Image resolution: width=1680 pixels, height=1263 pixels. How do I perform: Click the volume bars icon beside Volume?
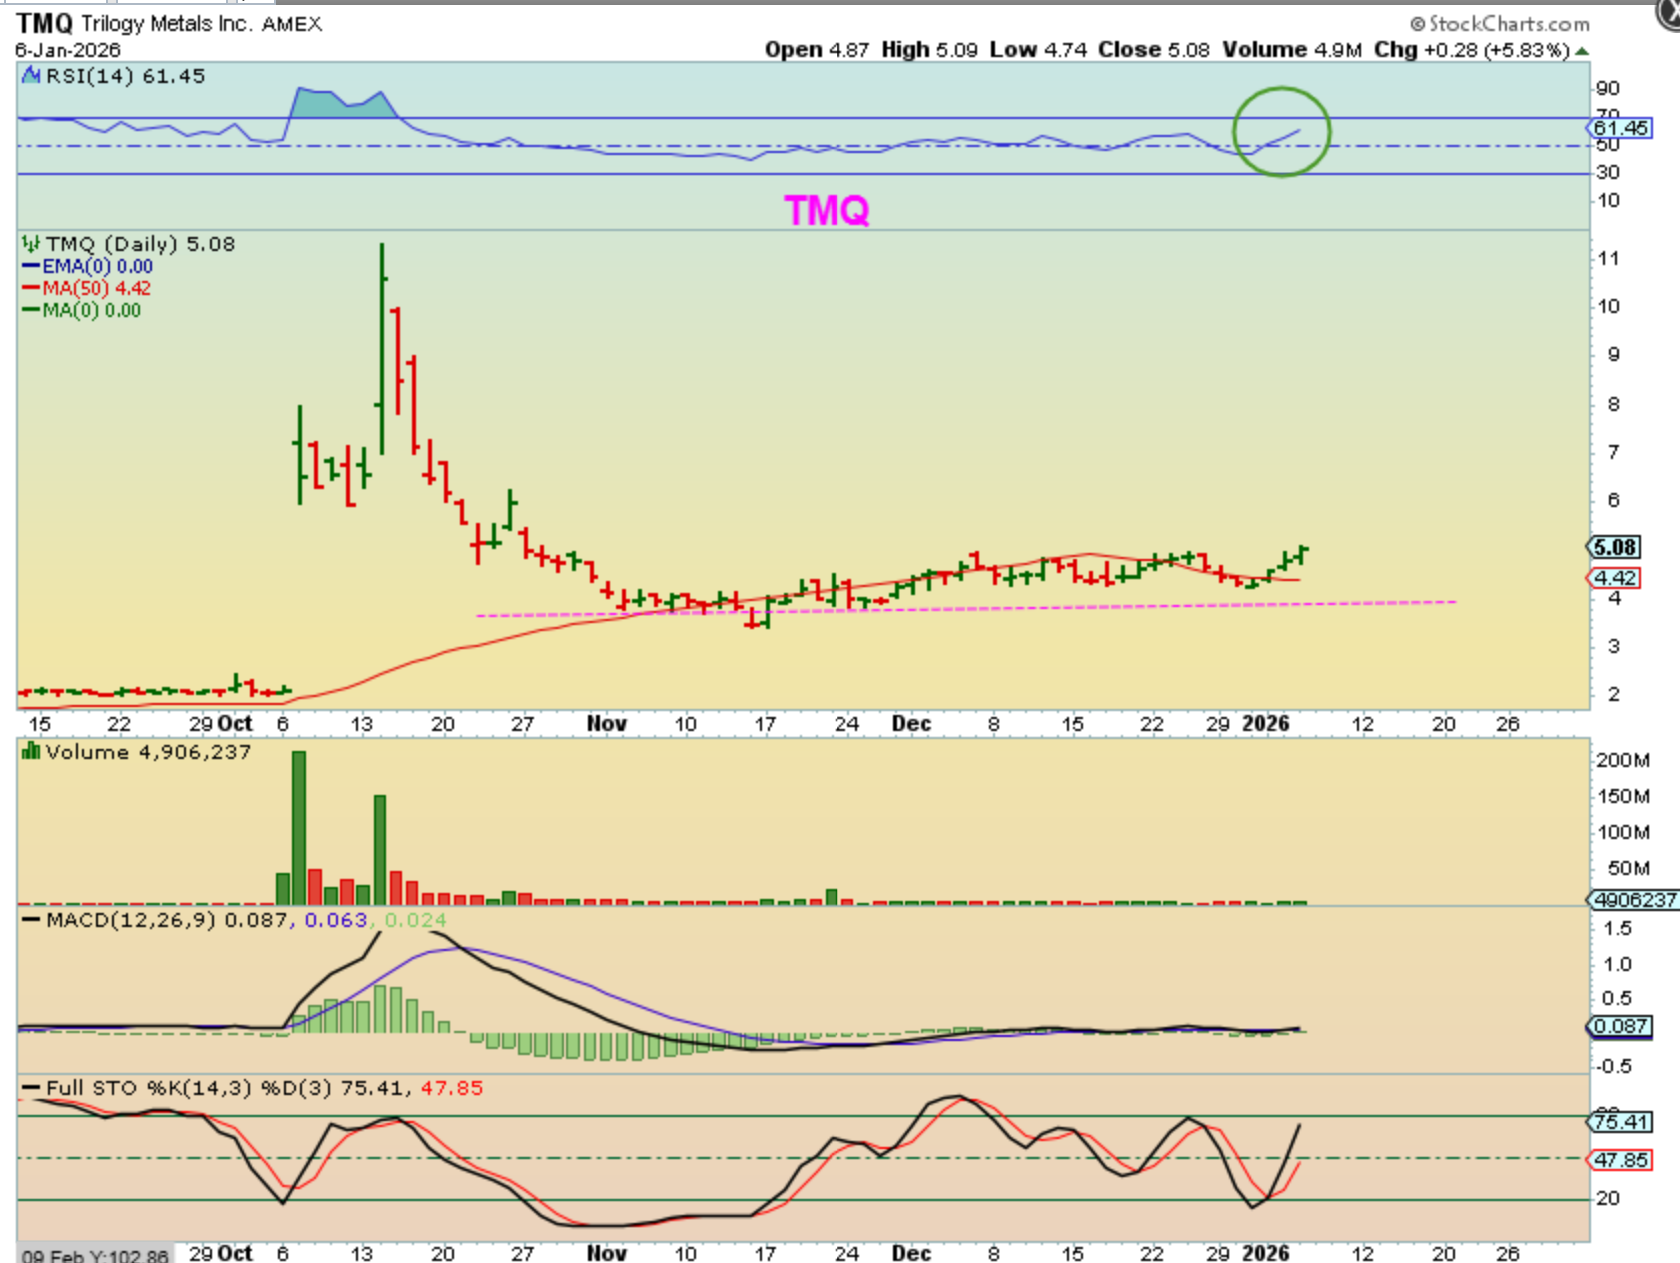31,752
